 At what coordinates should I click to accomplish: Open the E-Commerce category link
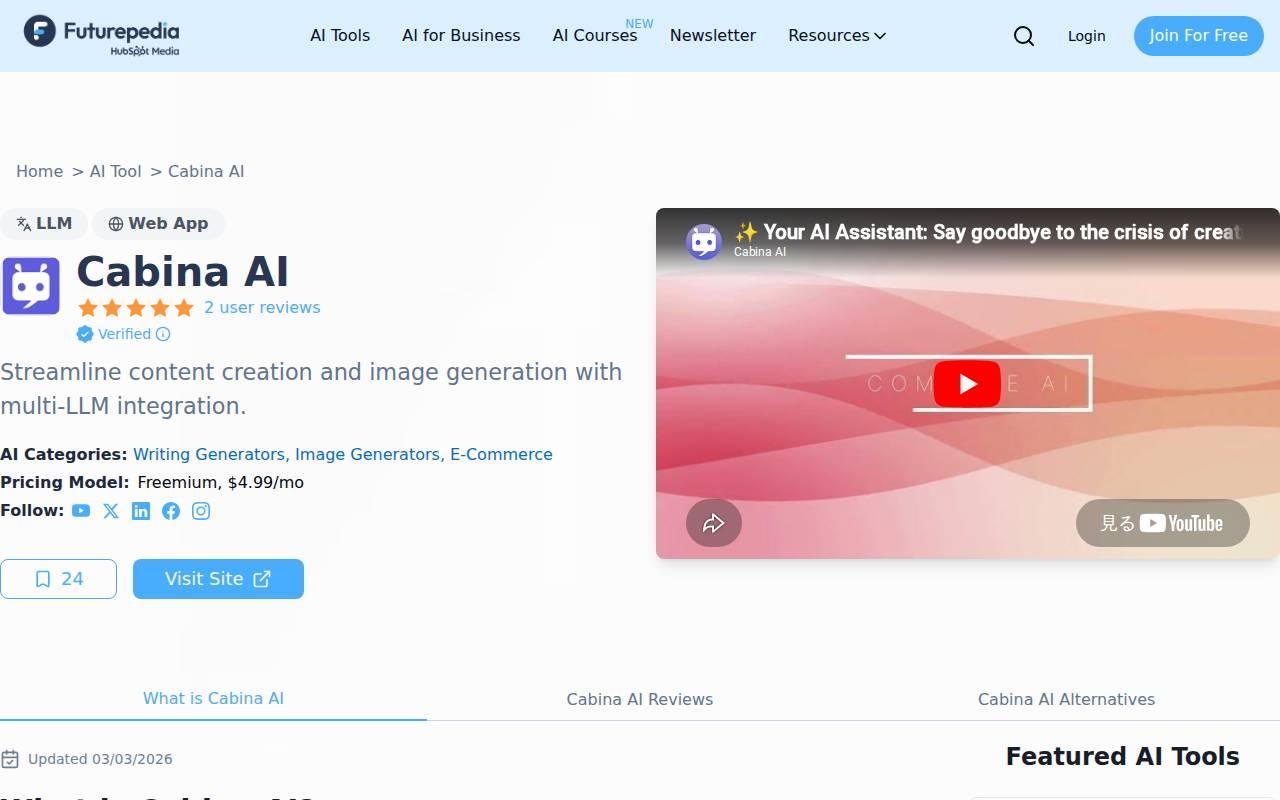tap(501, 454)
